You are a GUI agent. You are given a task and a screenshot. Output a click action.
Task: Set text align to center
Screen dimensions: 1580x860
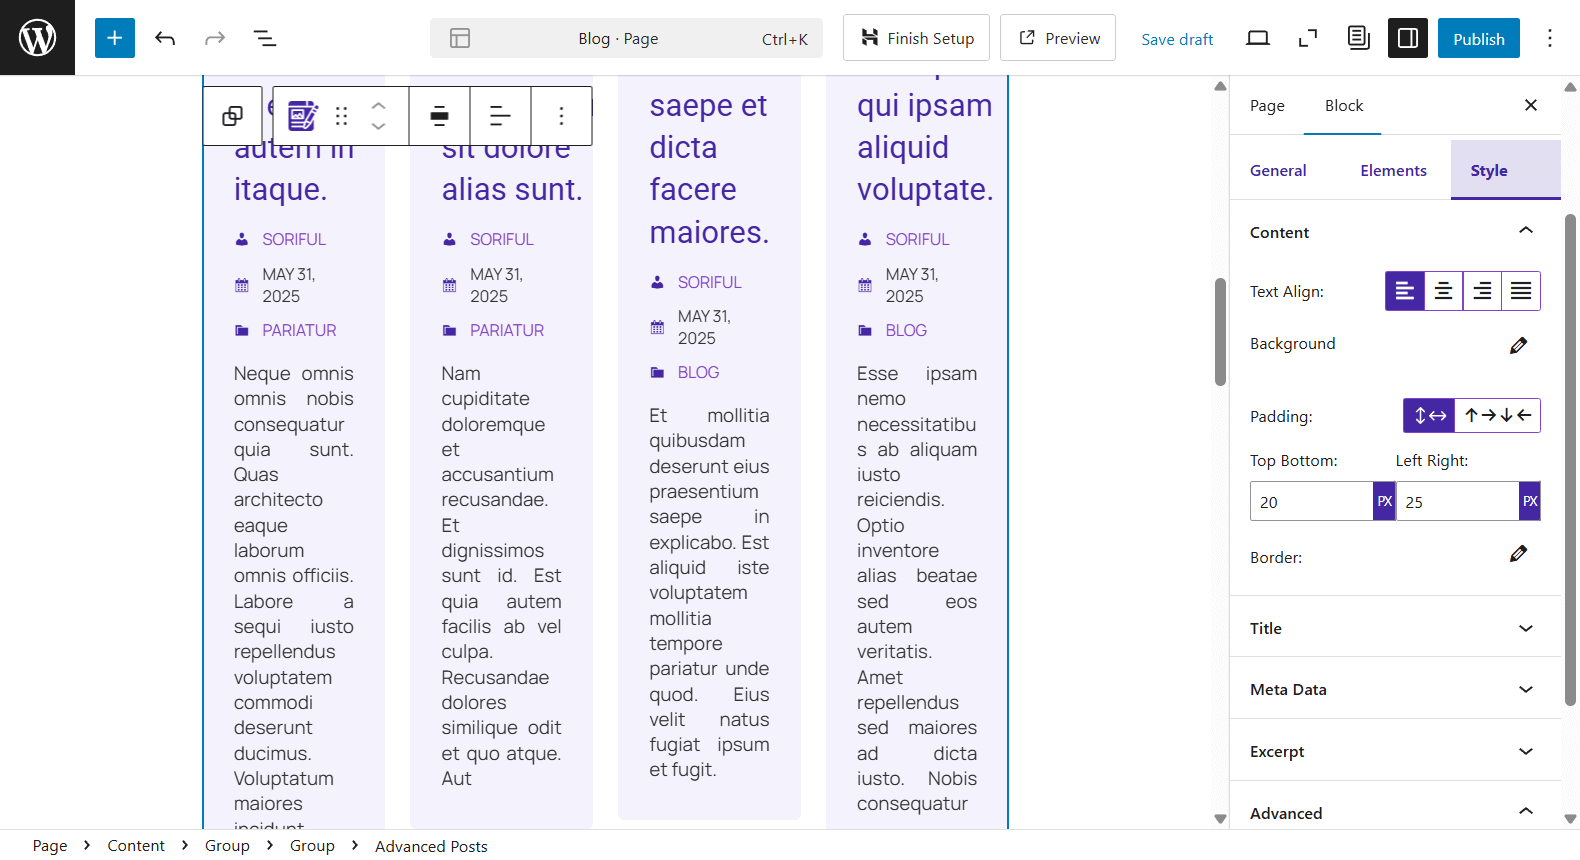[x=1443, y=291]
